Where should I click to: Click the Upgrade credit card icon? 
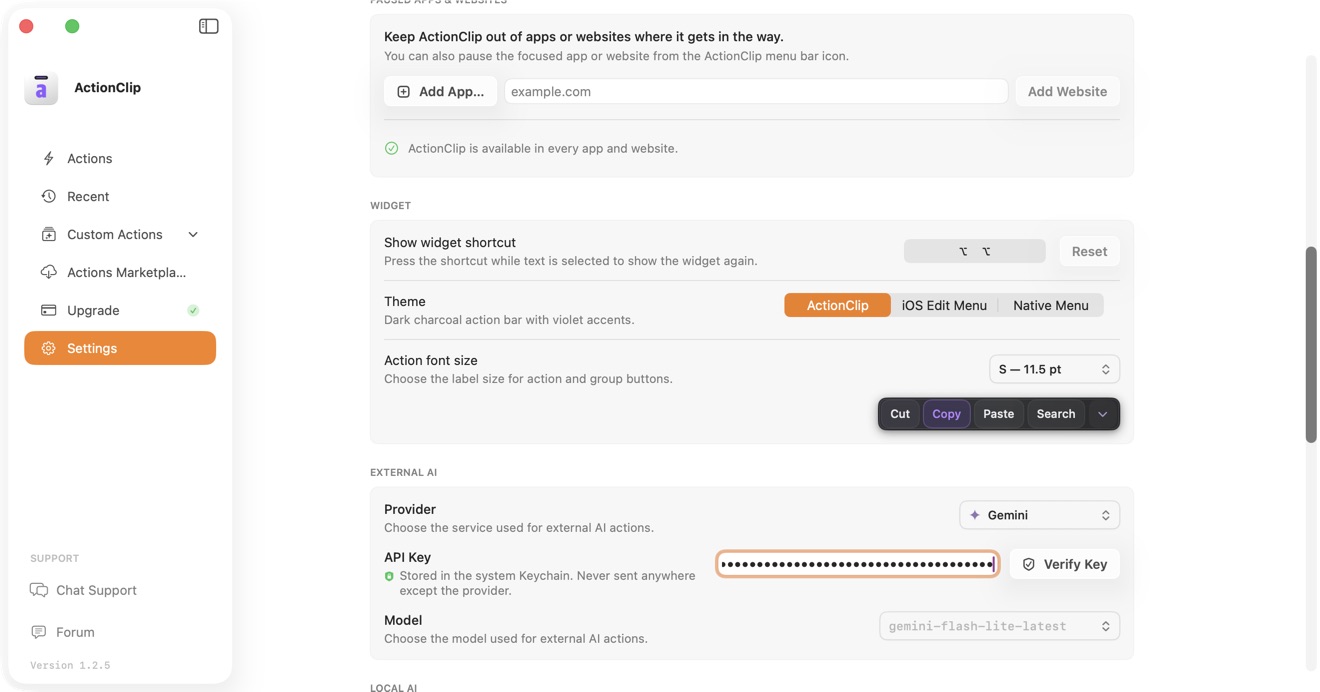tap(48, 310)
